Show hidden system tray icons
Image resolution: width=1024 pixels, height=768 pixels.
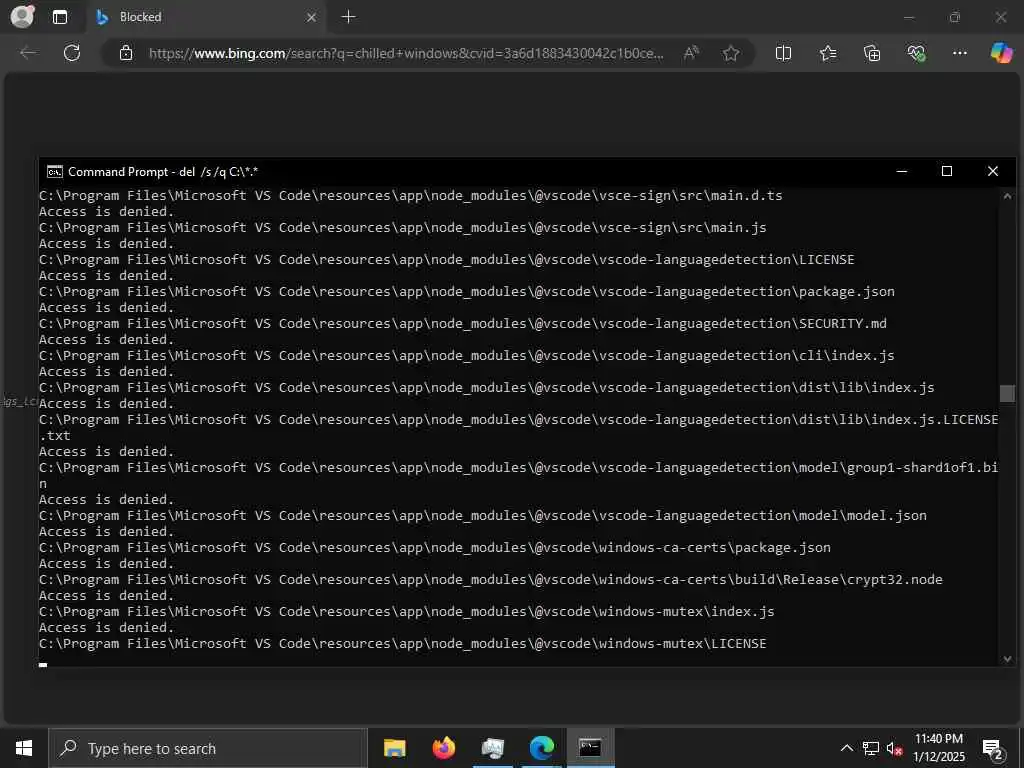click(x=846, y=748)
